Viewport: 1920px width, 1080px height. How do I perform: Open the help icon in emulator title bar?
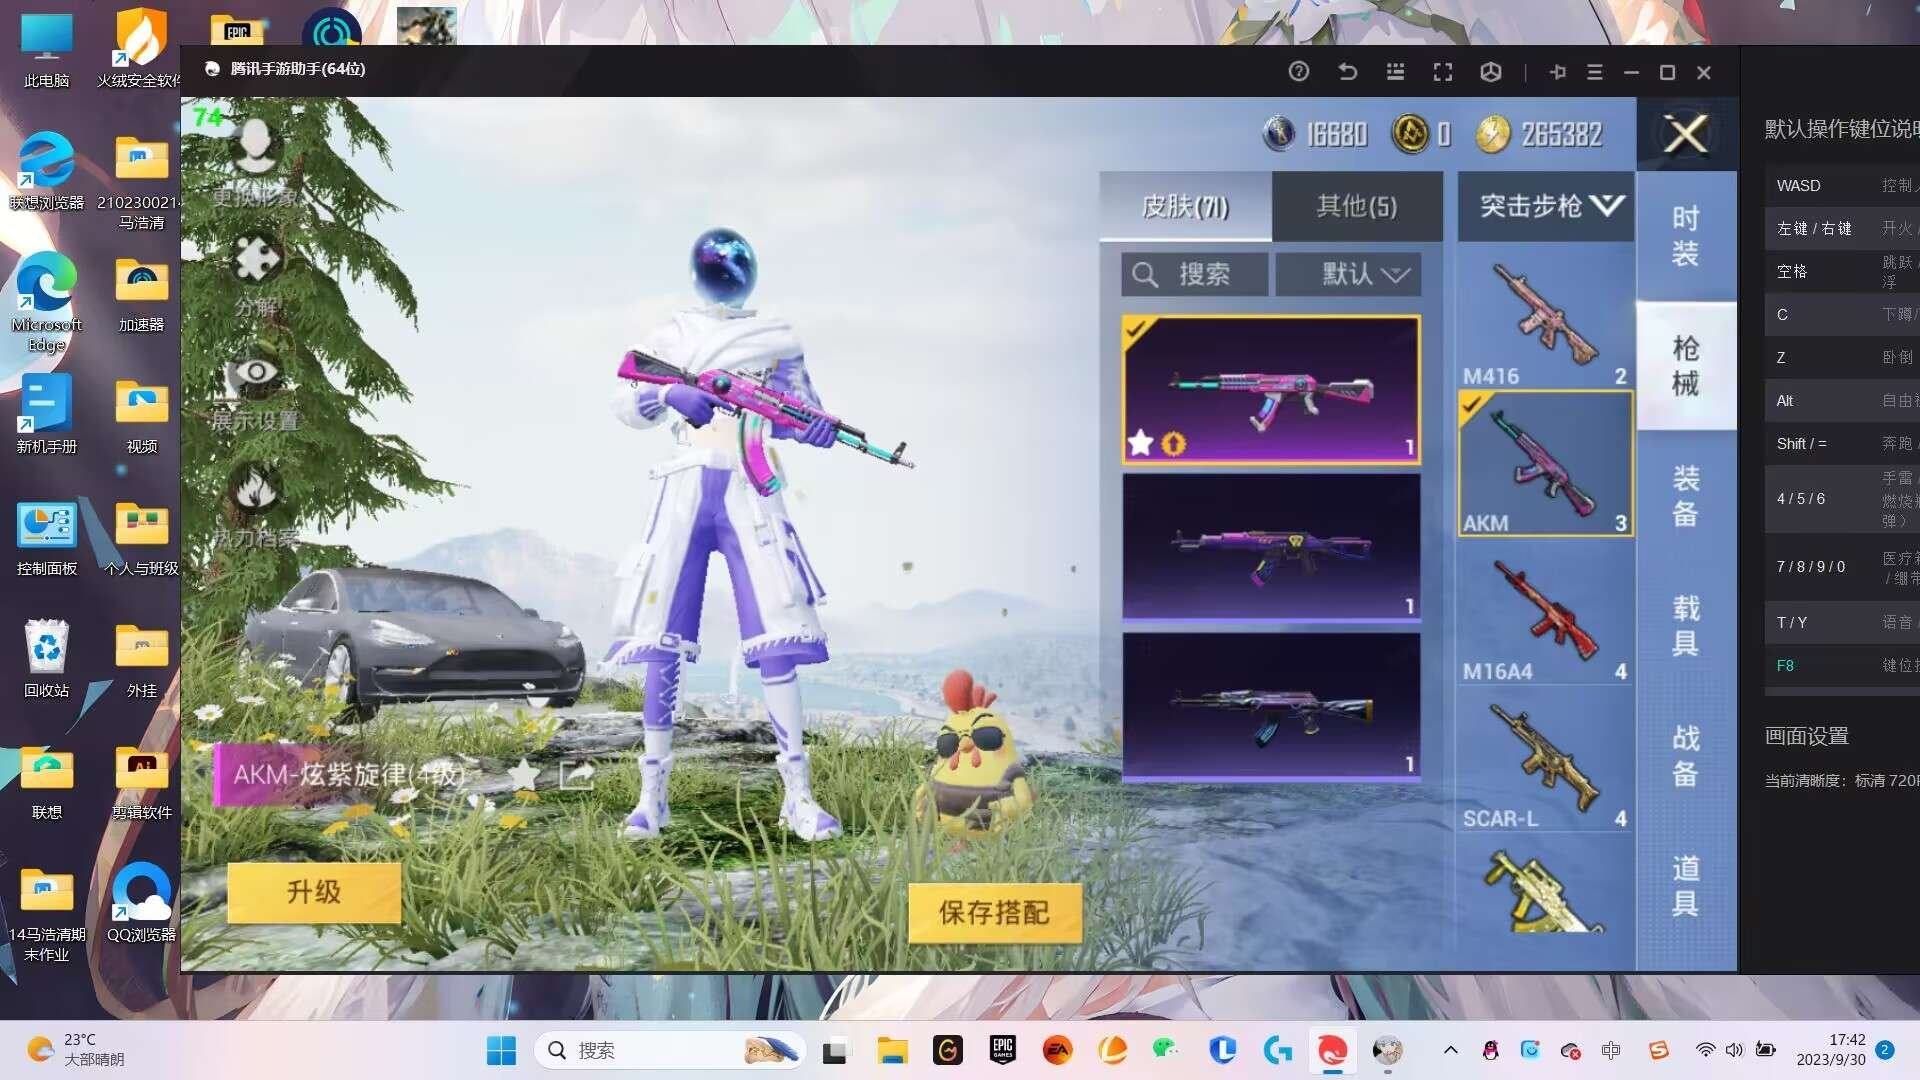pyautogui.click(x=1298, y=72)
